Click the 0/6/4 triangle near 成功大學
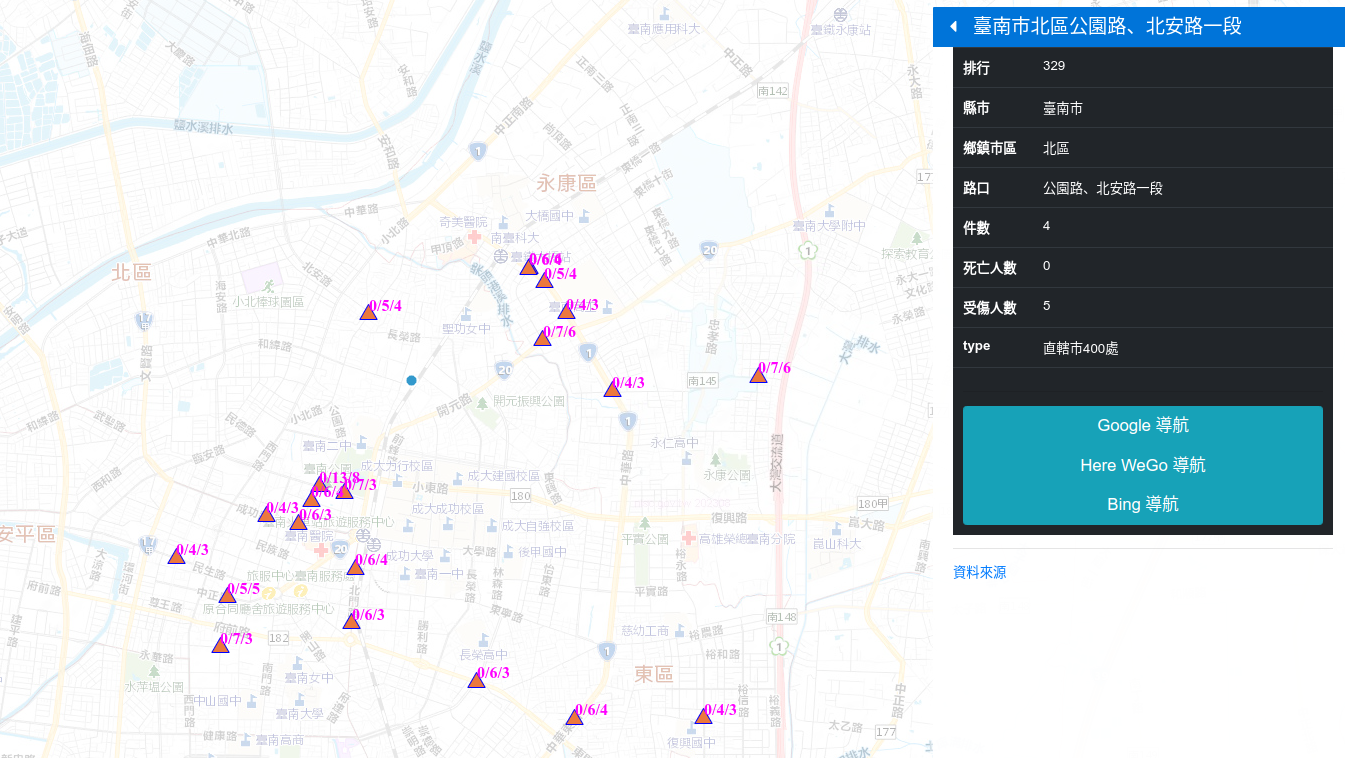This screenshot has height=758, width=1345. (355, 567)
